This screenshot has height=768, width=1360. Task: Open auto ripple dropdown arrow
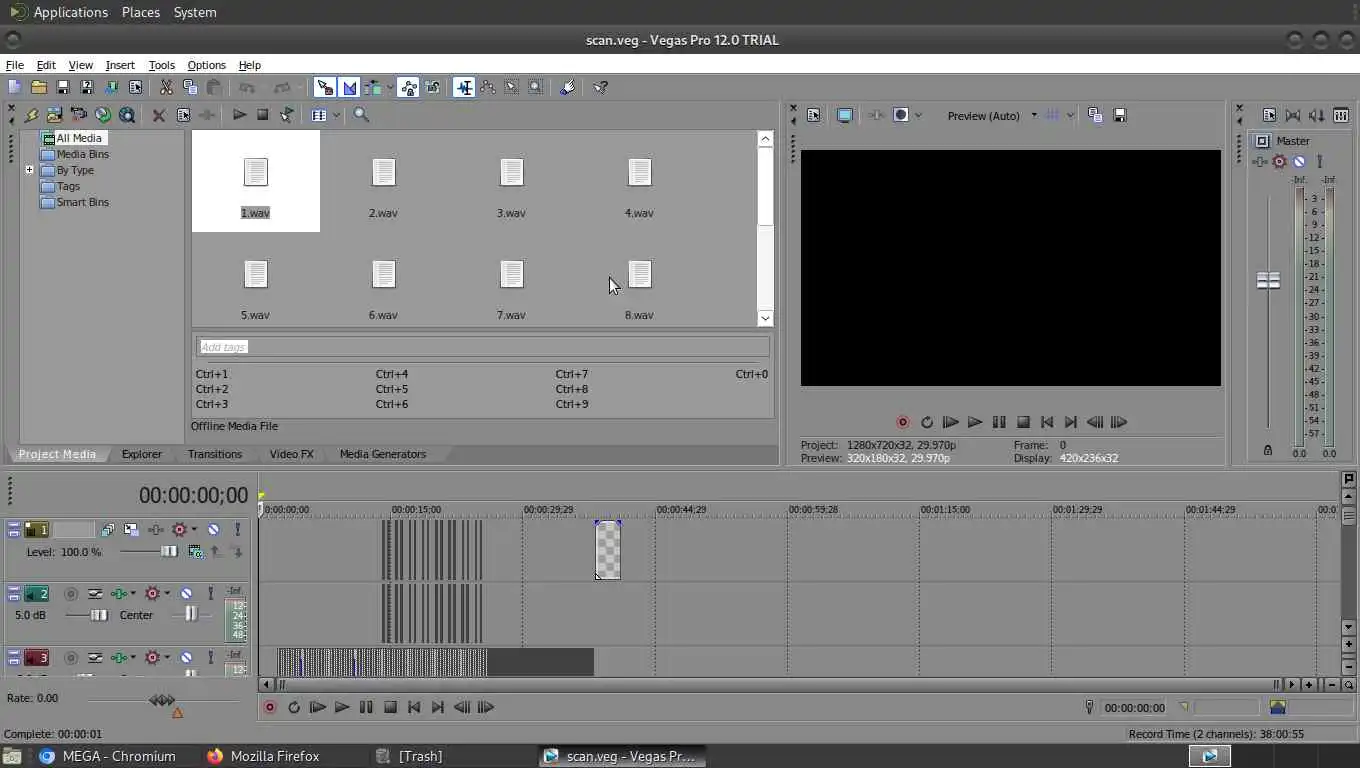pyautogui.click(x=390, y=87)
